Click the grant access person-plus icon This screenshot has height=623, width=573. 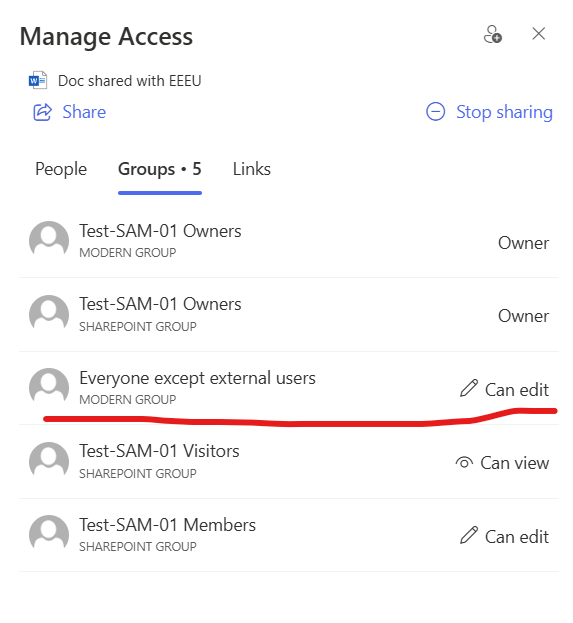tap(493, 34)
